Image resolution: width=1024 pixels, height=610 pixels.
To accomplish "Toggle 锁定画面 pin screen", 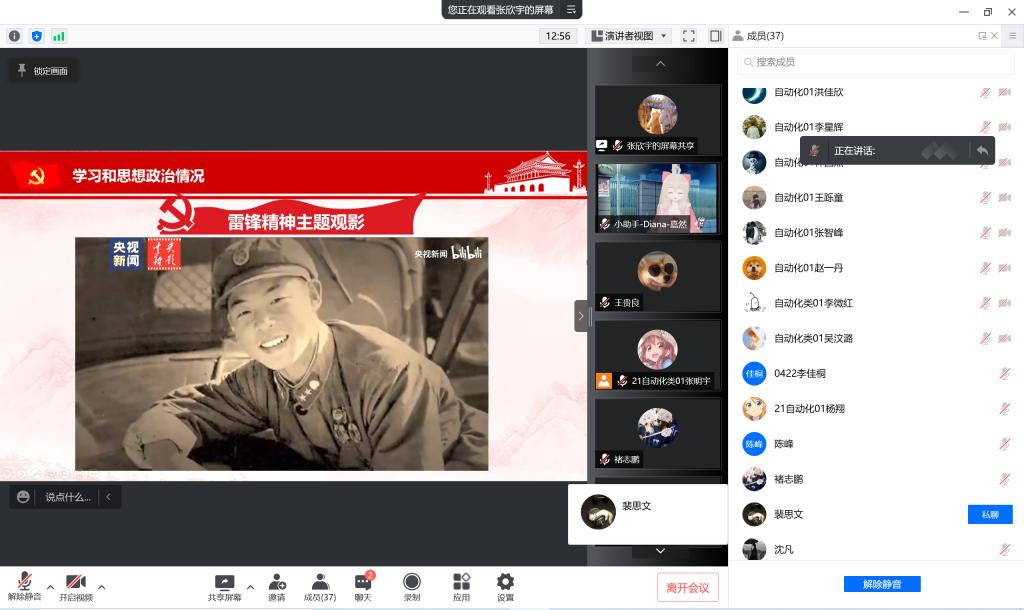I will click(x=42, y=71).
